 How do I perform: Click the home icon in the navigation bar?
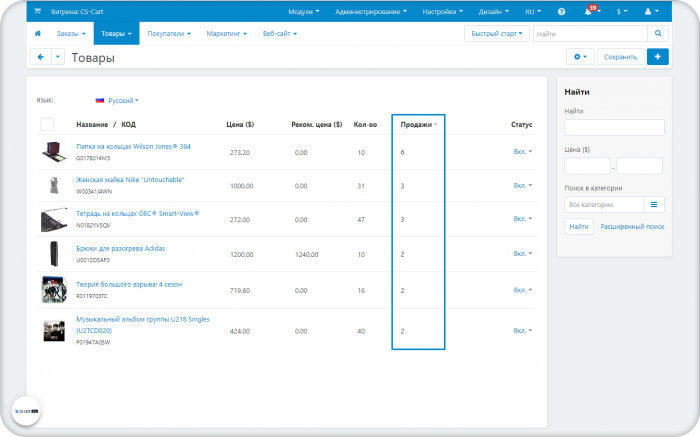coord(38,33)
